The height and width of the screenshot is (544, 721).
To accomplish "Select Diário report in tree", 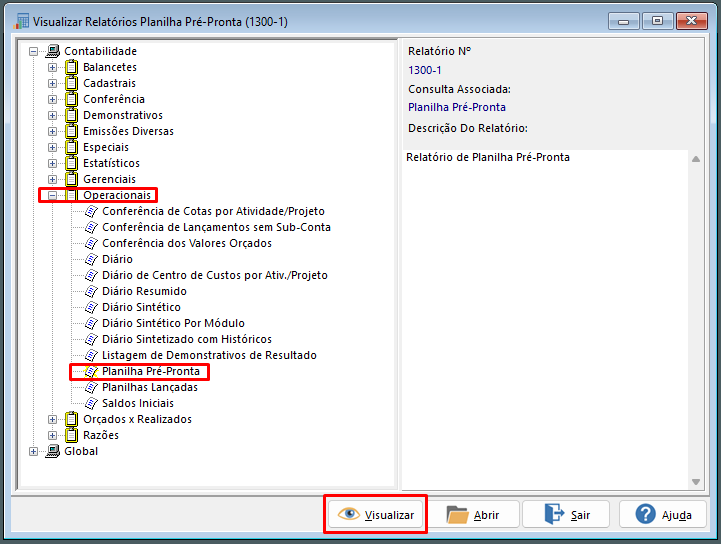I will tap(117, 259).
